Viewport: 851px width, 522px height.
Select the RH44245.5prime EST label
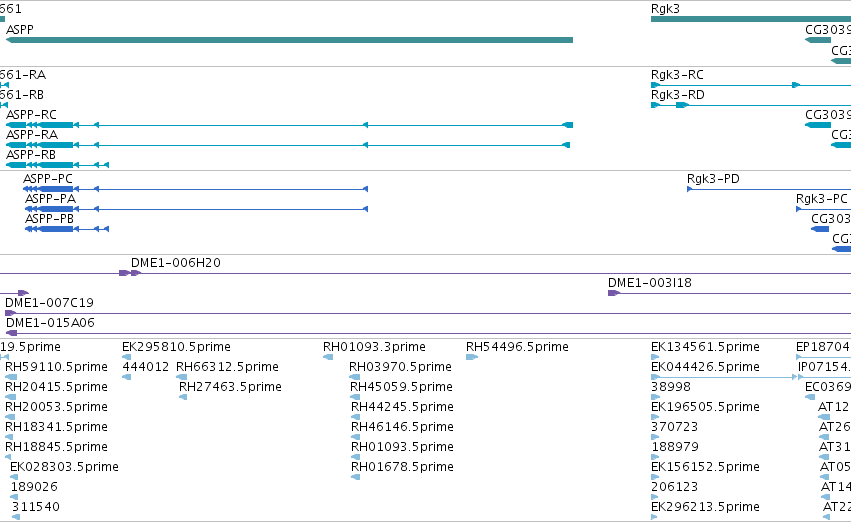[x=402, y=407]
